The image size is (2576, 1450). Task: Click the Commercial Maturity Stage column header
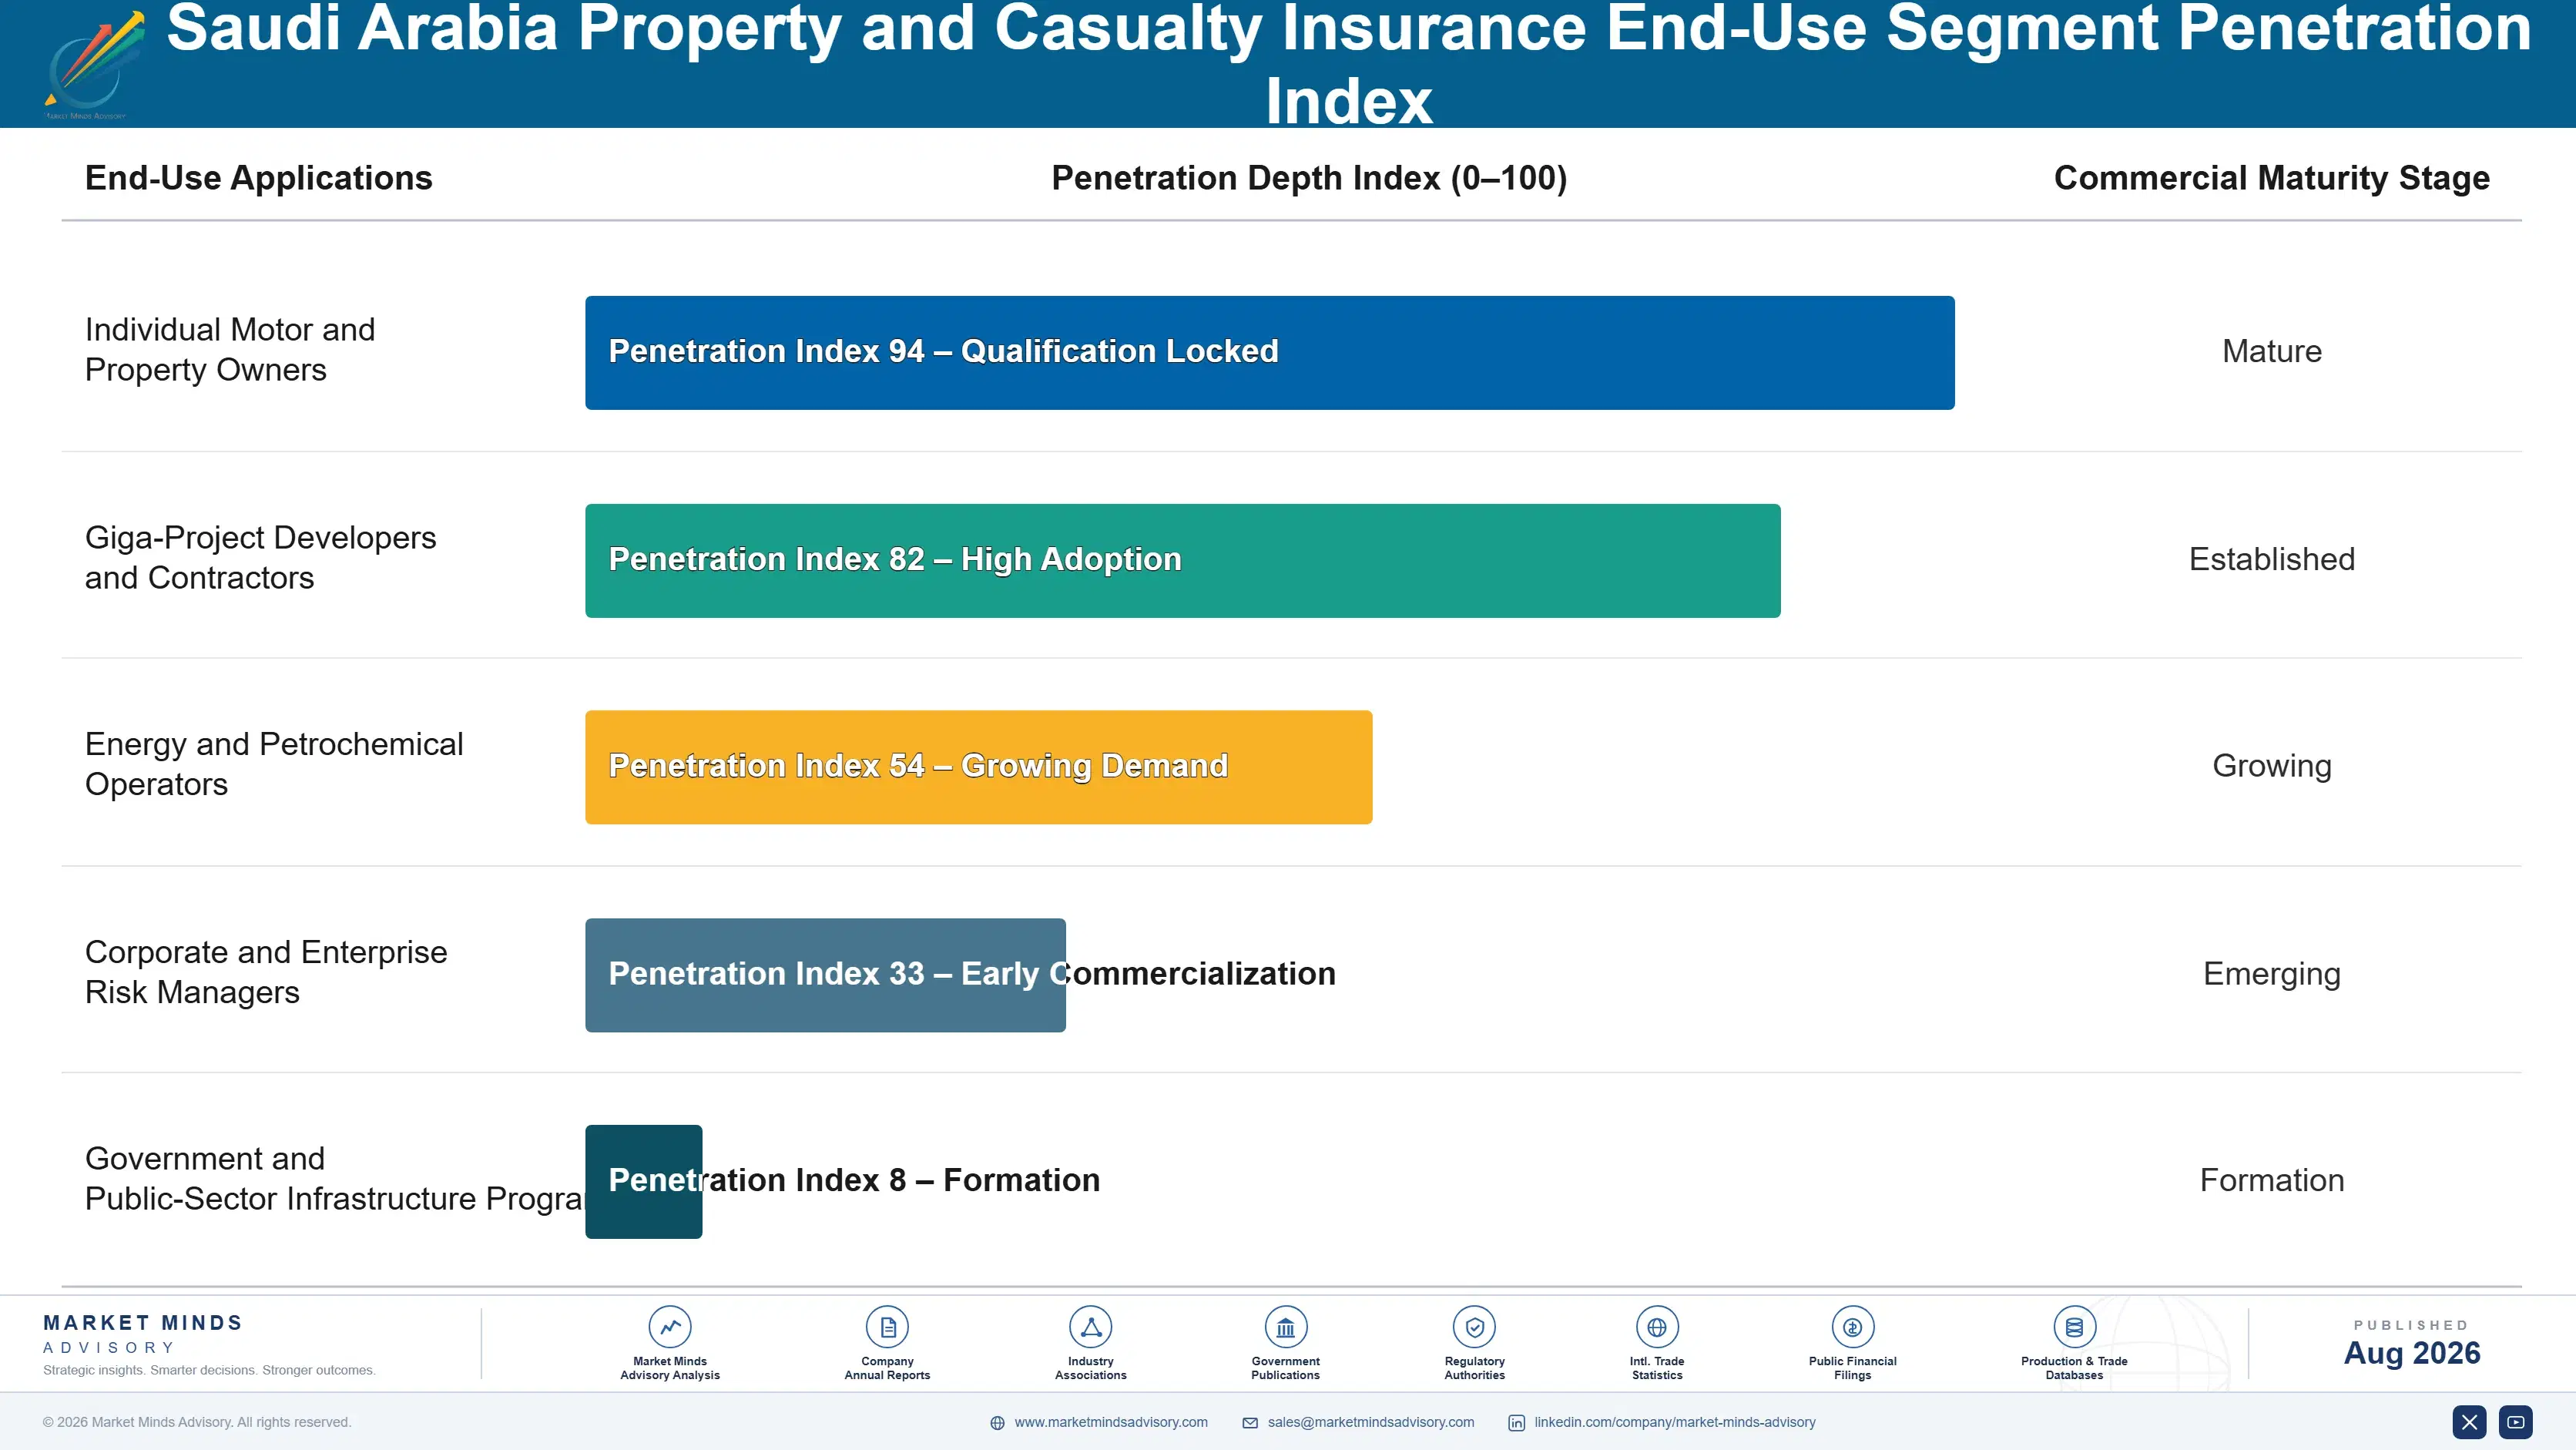[2271, 178]
